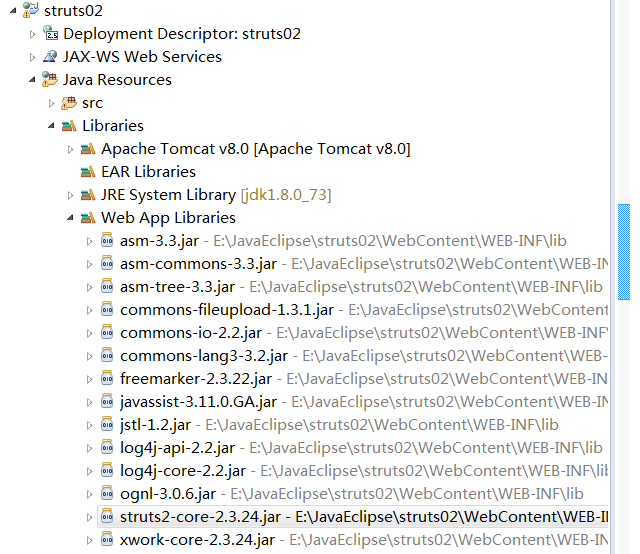Image resolution: width=640 pixels, height=554 pixels.
Task: Select struts2-core-2.3.24.jar text
Action: click(200, 517)
